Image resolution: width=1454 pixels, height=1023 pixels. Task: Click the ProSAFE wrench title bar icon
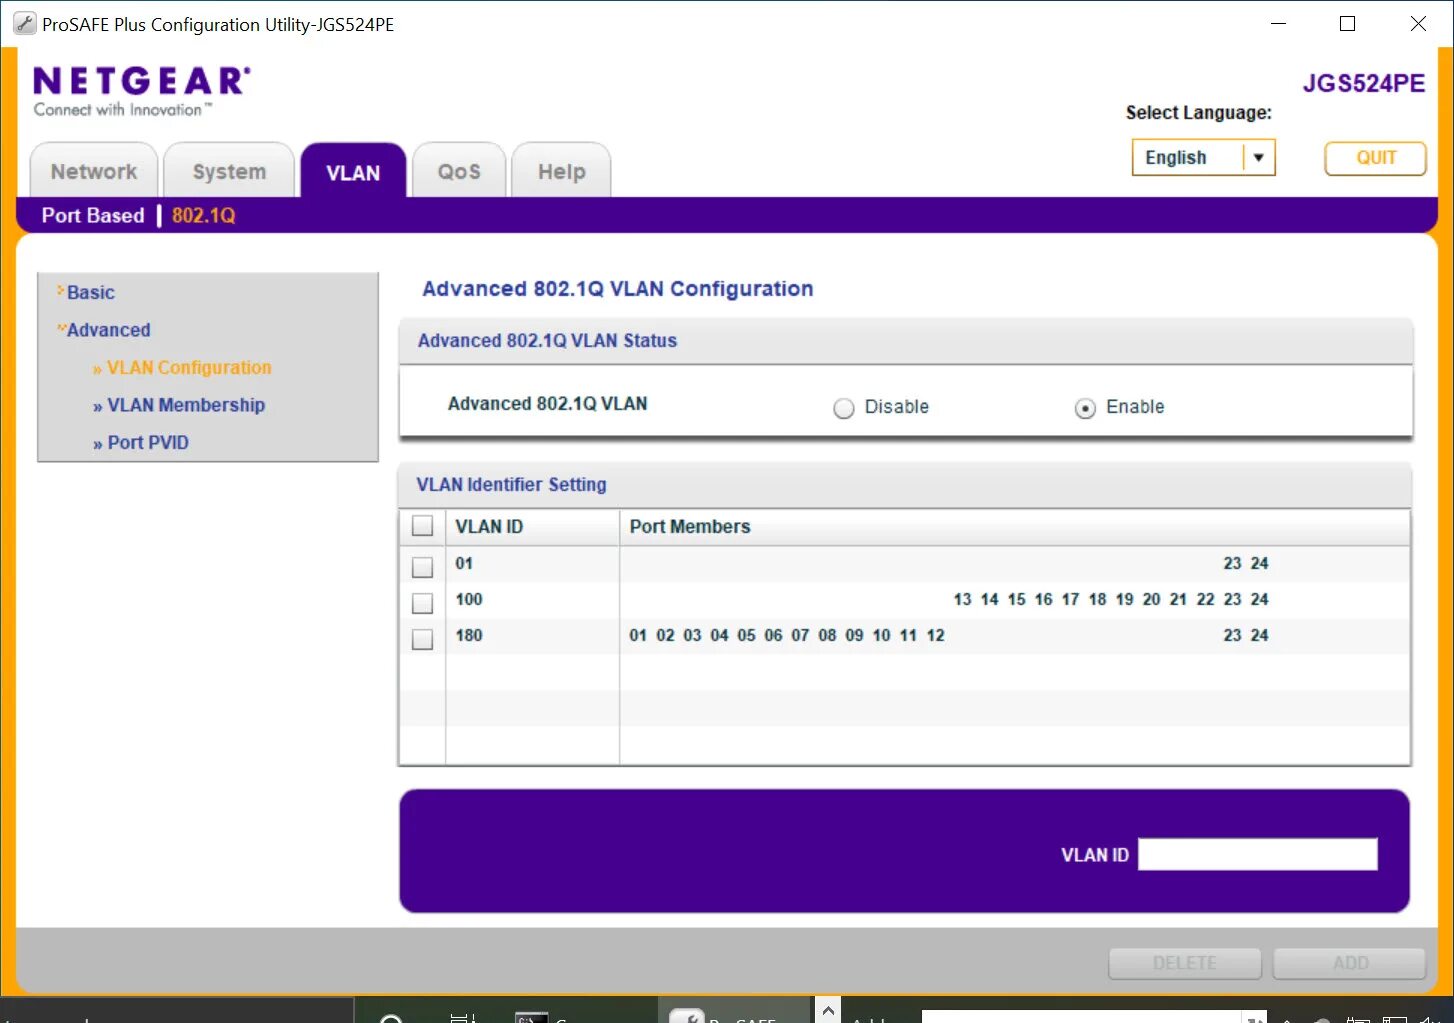click(25, 24)
